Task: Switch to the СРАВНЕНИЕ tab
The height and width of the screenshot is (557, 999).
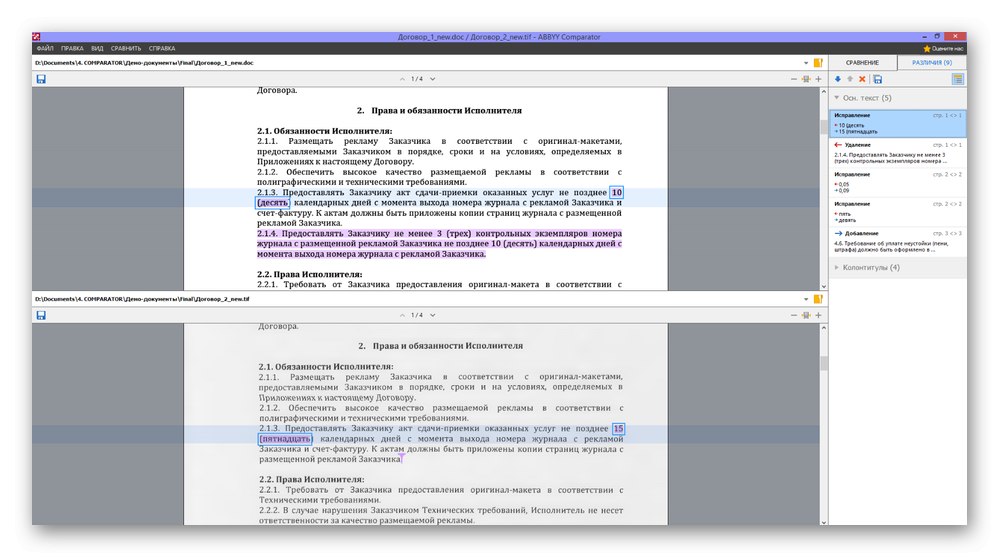Action: [862, 62]
